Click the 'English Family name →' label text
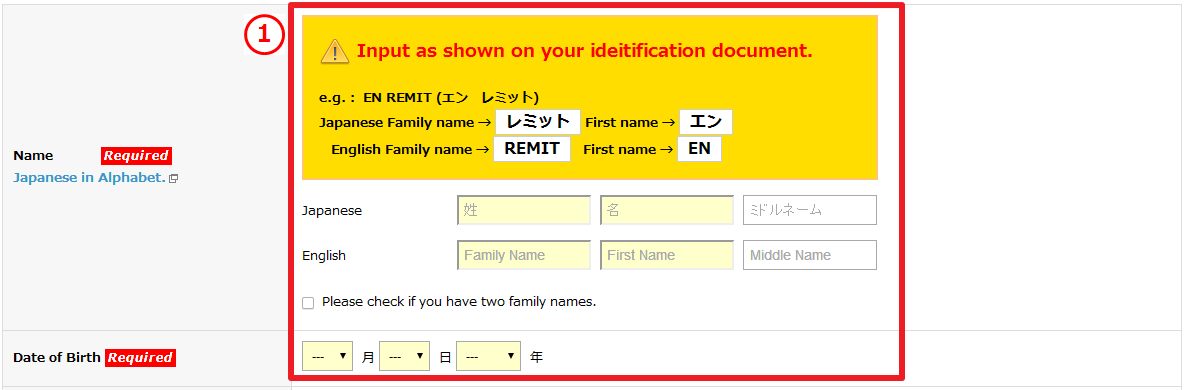This screenshot has width=1185, height=390. pyautogui.click(x=410, y=150)
